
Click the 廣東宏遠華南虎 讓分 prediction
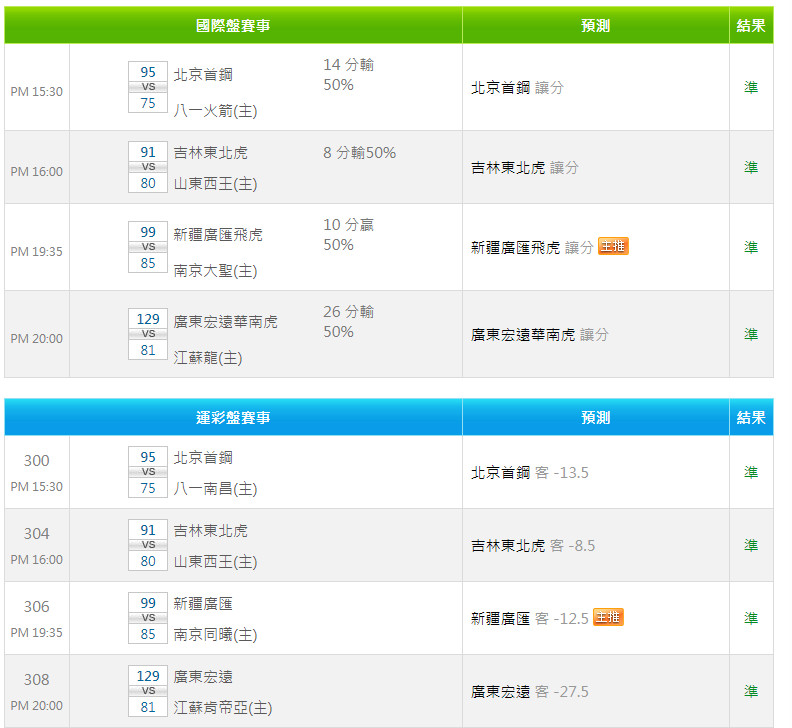click(540, 334)
